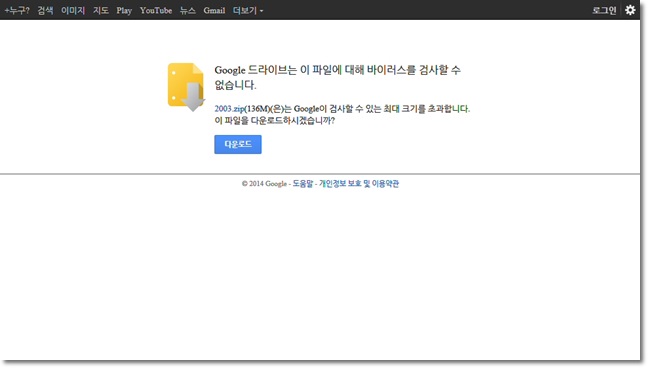Select Play in the top bar
648x368 pixels.
tap(124, 10)
